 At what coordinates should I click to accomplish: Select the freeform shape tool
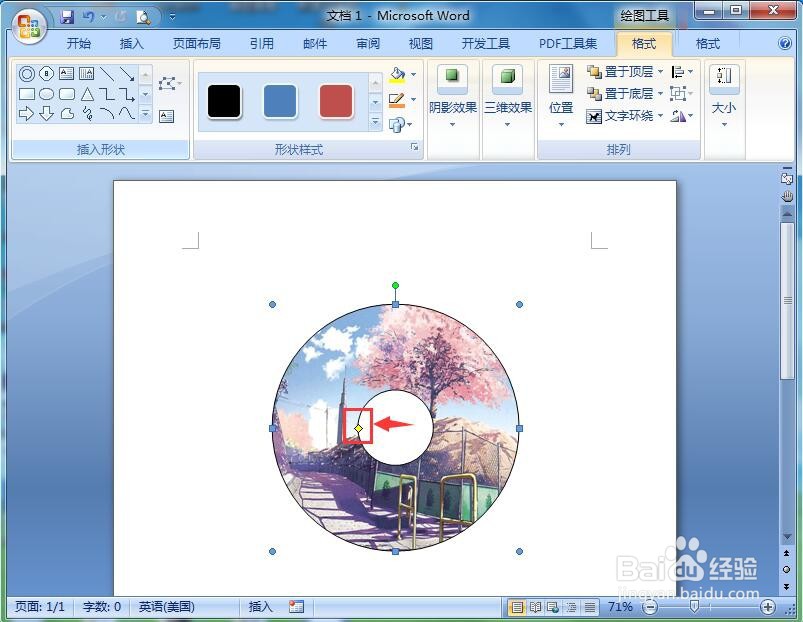coord(67,113)
